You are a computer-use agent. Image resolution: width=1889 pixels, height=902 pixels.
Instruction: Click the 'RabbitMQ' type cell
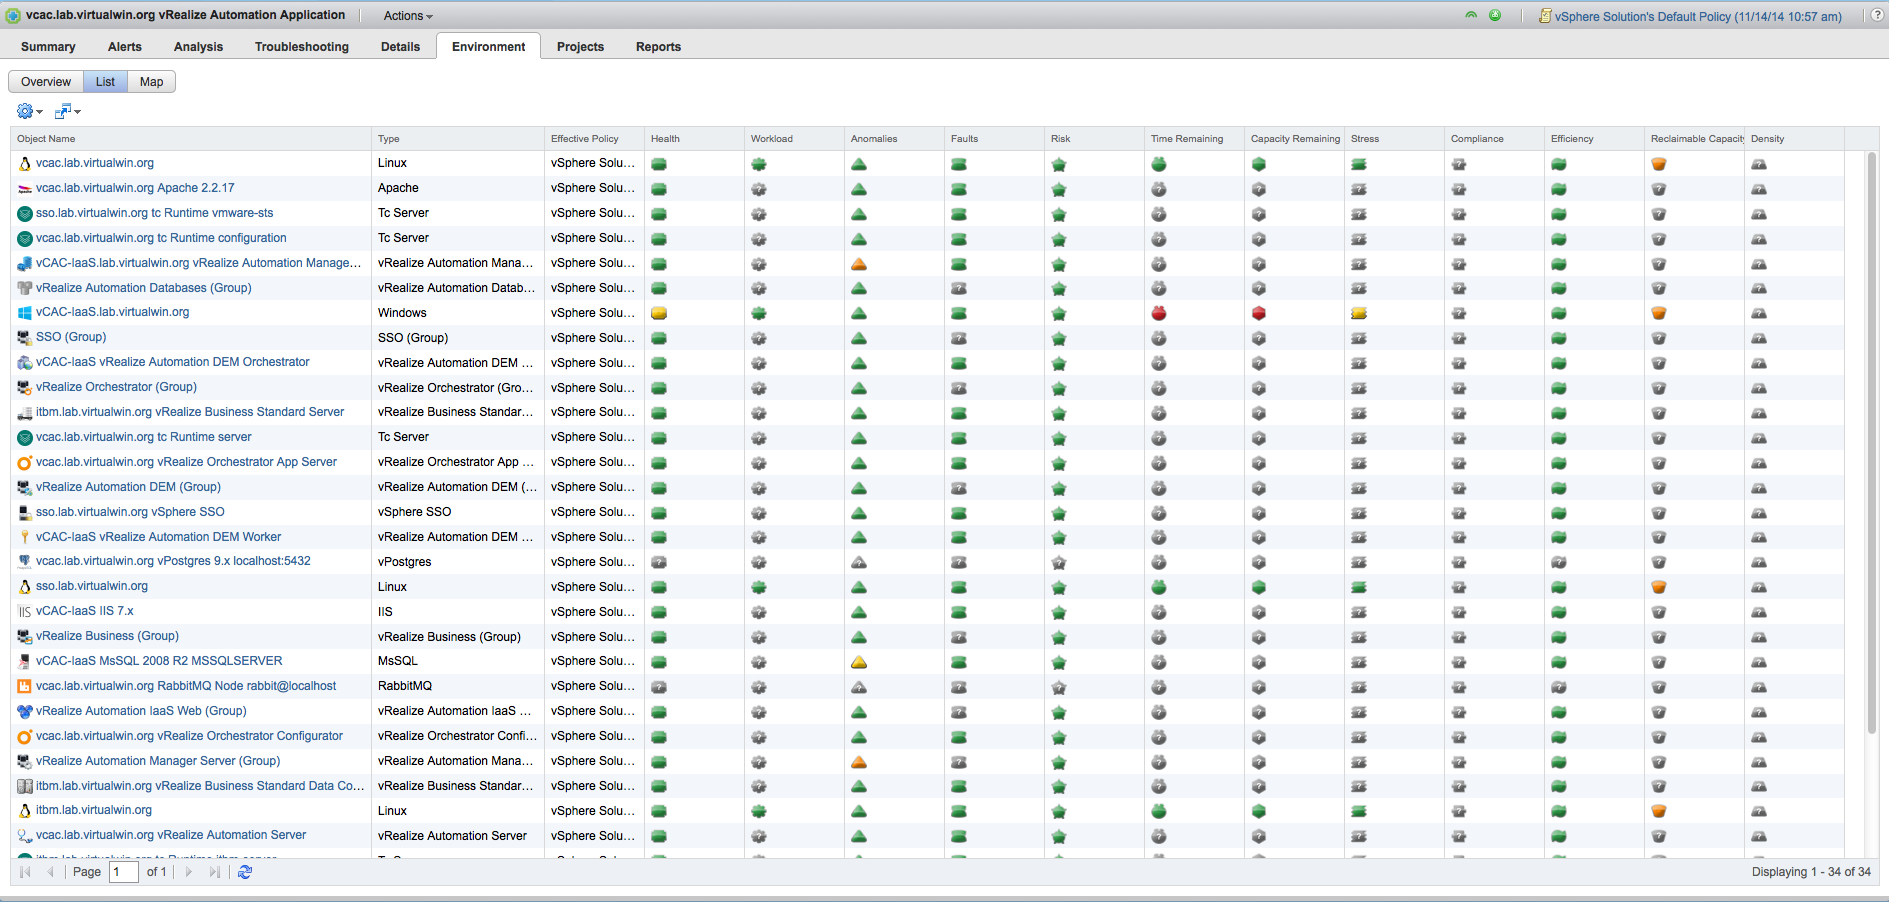click(x=458, y=686)
